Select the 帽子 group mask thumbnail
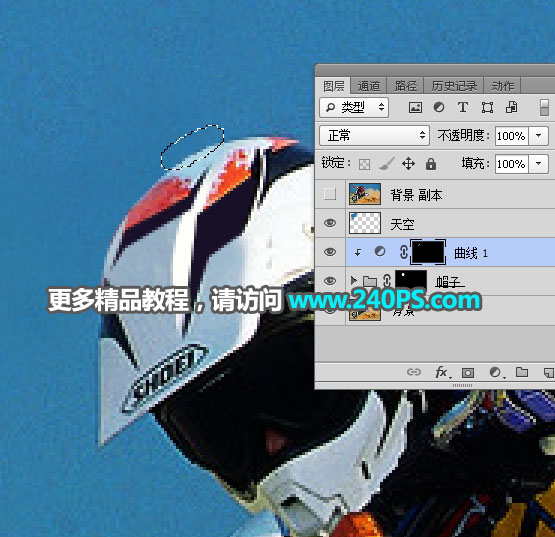The width and height of the screenshot is (555, 537). 411,279
